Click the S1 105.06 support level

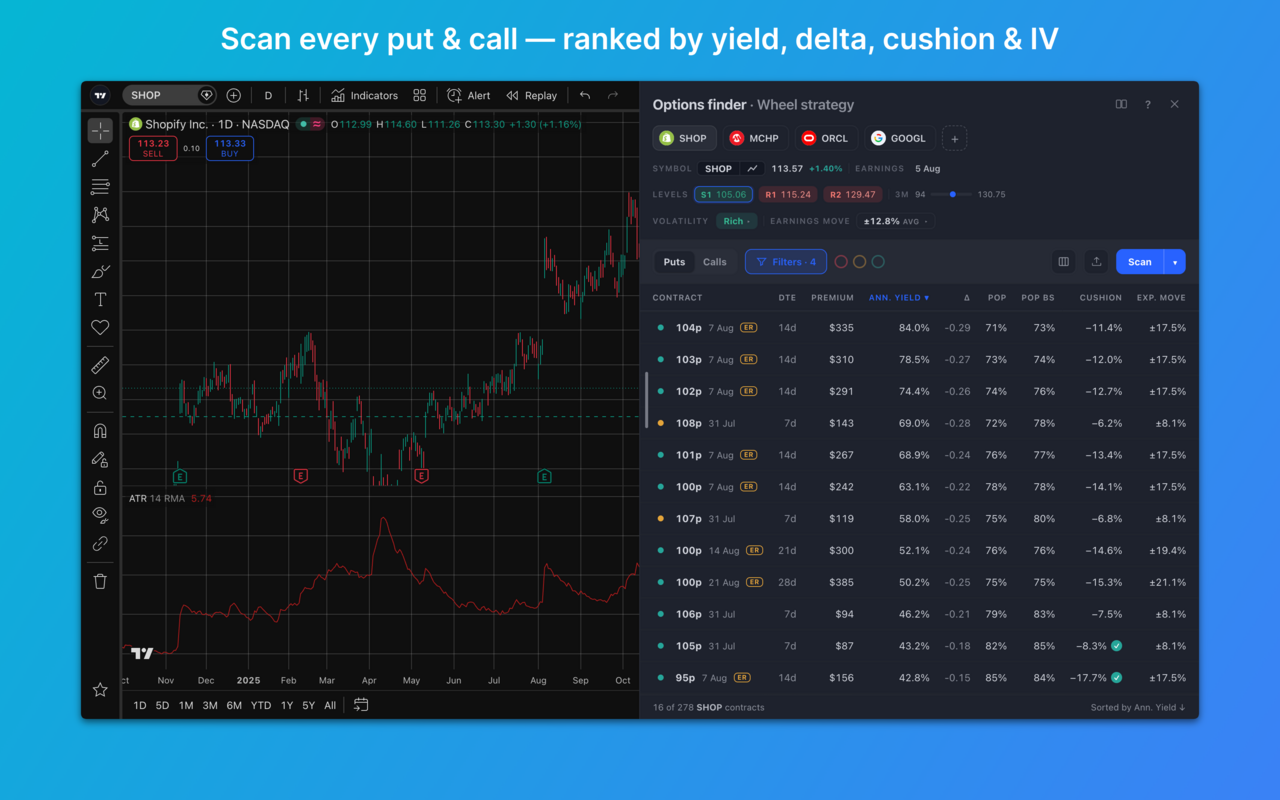coord(724,195)
